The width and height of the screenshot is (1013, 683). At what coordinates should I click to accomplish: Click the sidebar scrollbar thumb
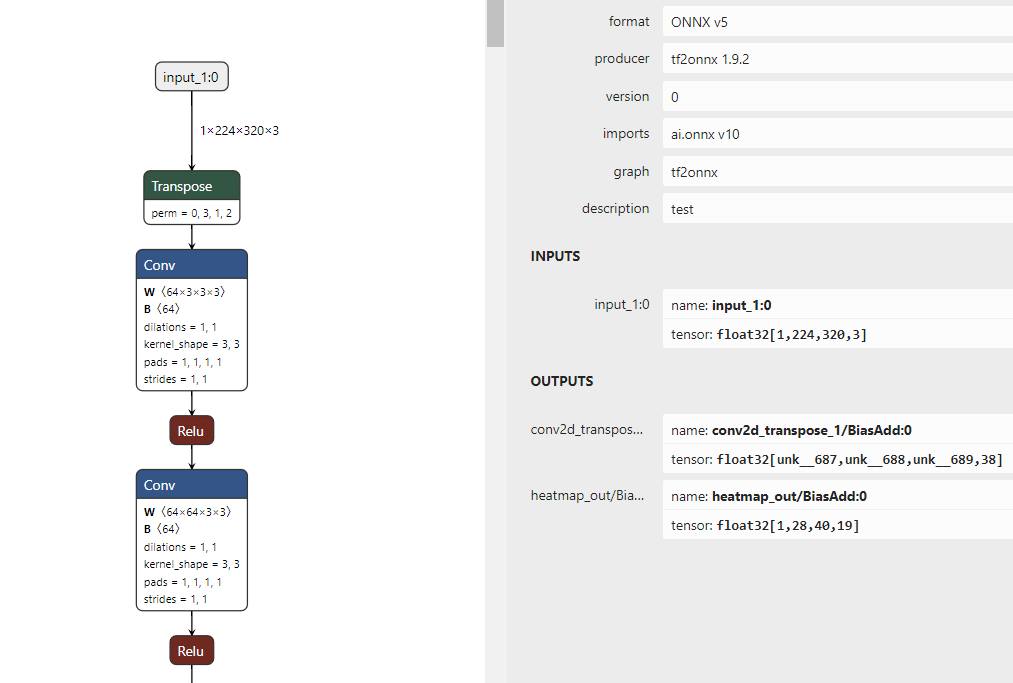coord(495,22)
